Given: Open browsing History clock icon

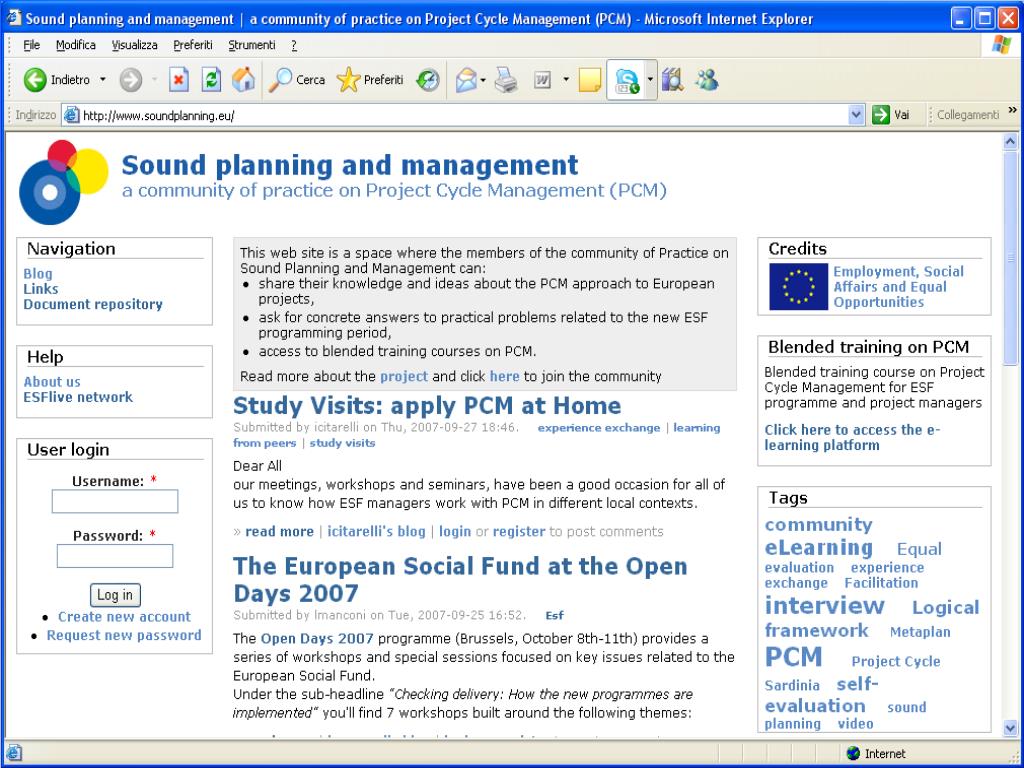Looking at the screenshot, I should (x=428, y=80).
